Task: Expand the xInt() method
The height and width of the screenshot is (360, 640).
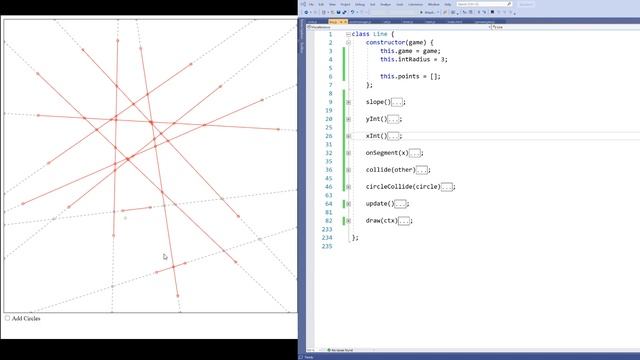Action: pos(348,136)
